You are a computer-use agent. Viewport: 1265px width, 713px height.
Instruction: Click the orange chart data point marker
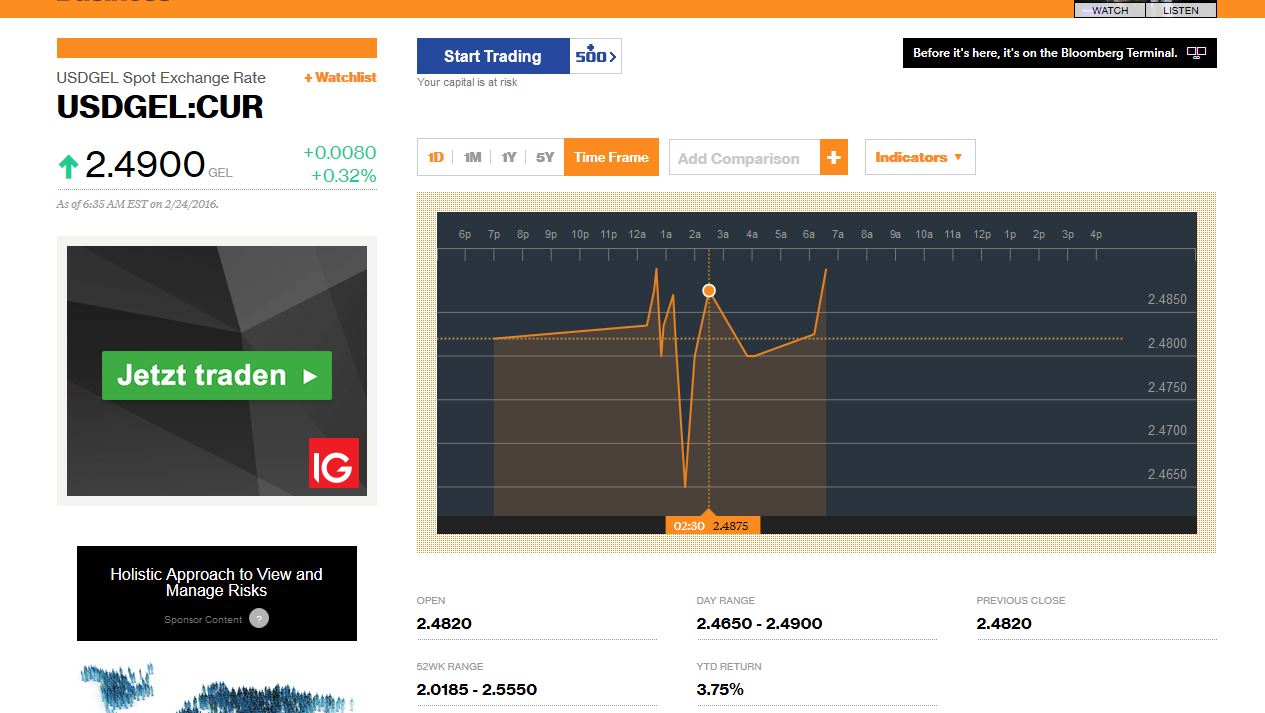click(709, 291)
